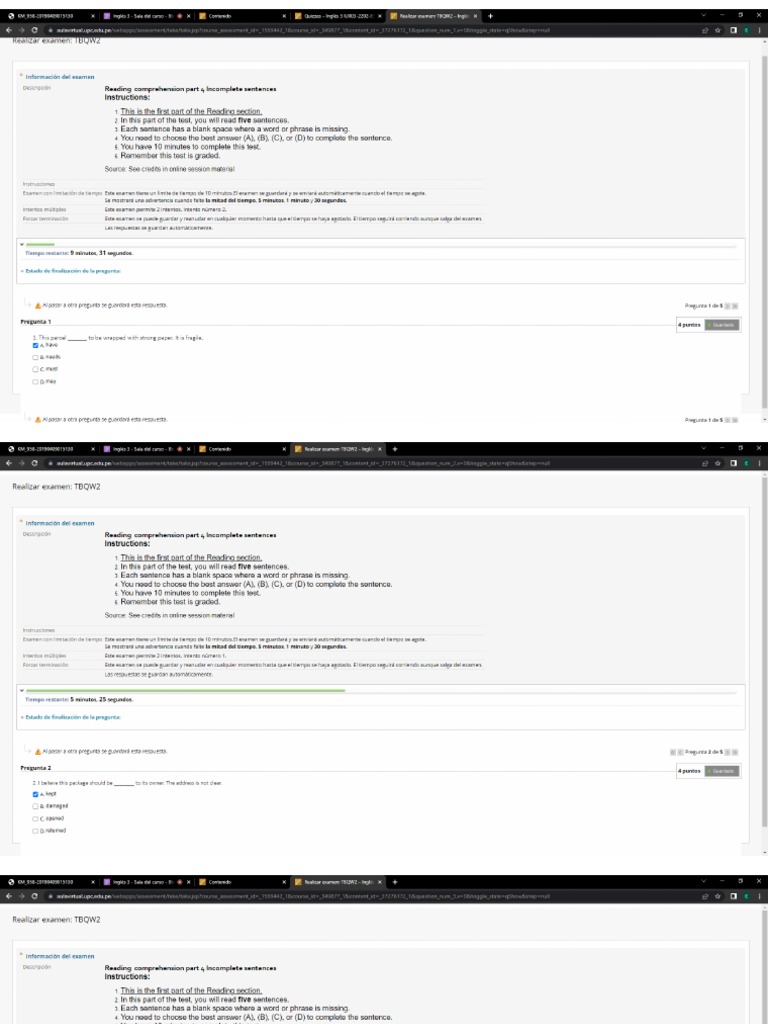Click the bookmark star icon in the topmost address bar

pos(719,30)
